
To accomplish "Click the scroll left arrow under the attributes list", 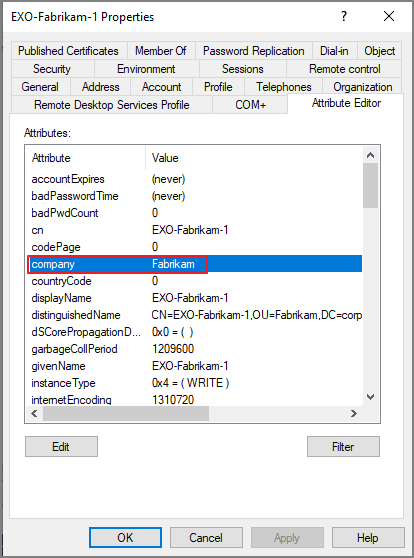I will click(34, 414).
